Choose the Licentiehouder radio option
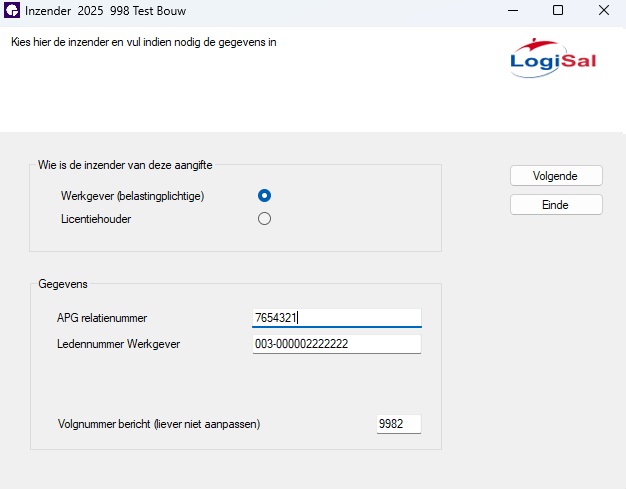This screenshot has width=626, height=489. 264,219
